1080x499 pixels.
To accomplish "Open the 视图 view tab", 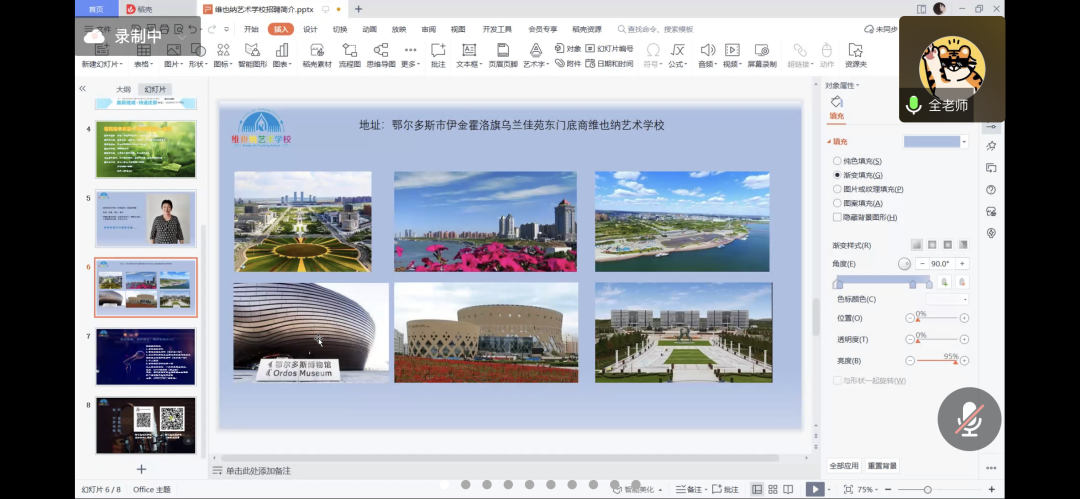I will [458, 30].
